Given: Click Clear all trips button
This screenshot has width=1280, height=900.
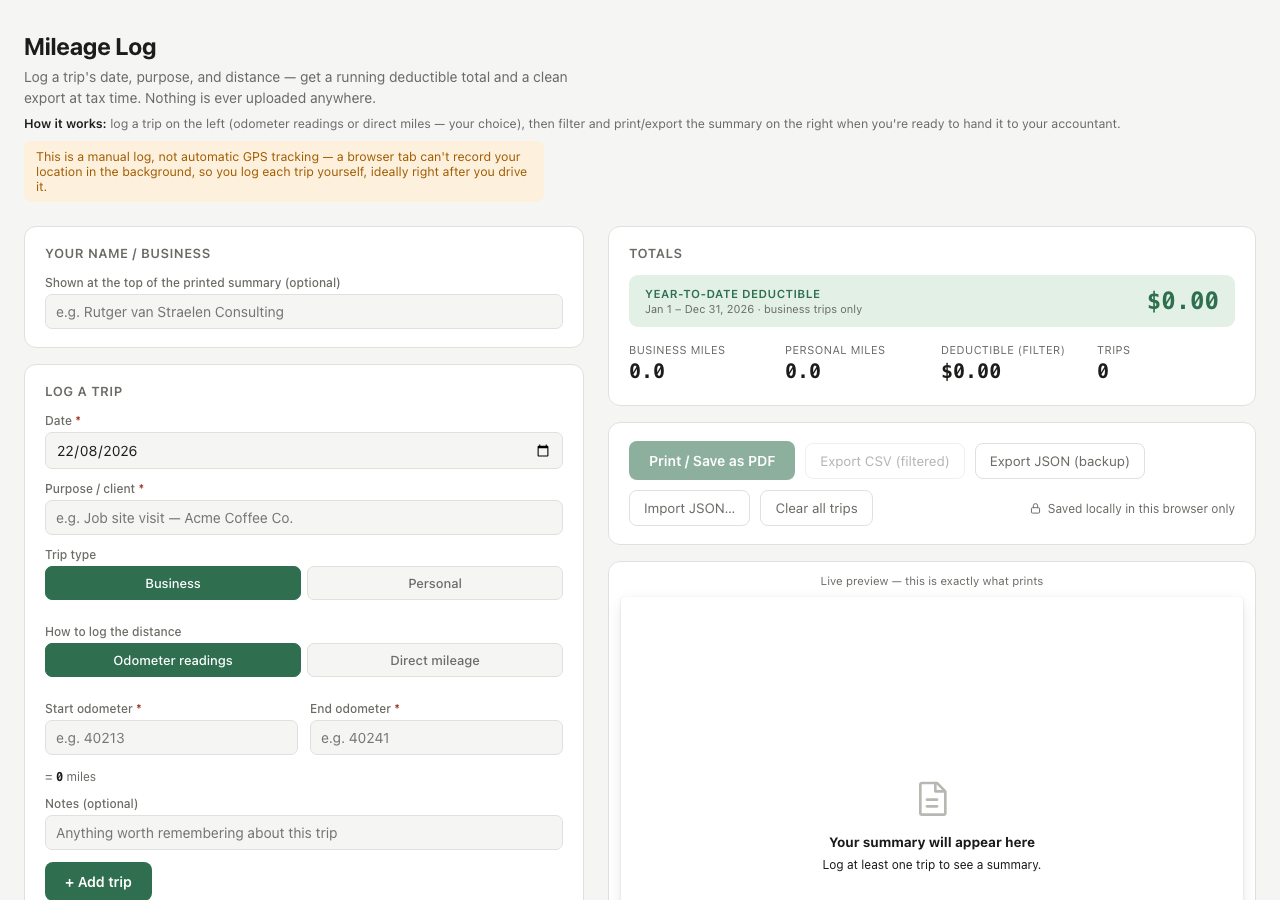Looking at the screenshot, I should 816,508.
